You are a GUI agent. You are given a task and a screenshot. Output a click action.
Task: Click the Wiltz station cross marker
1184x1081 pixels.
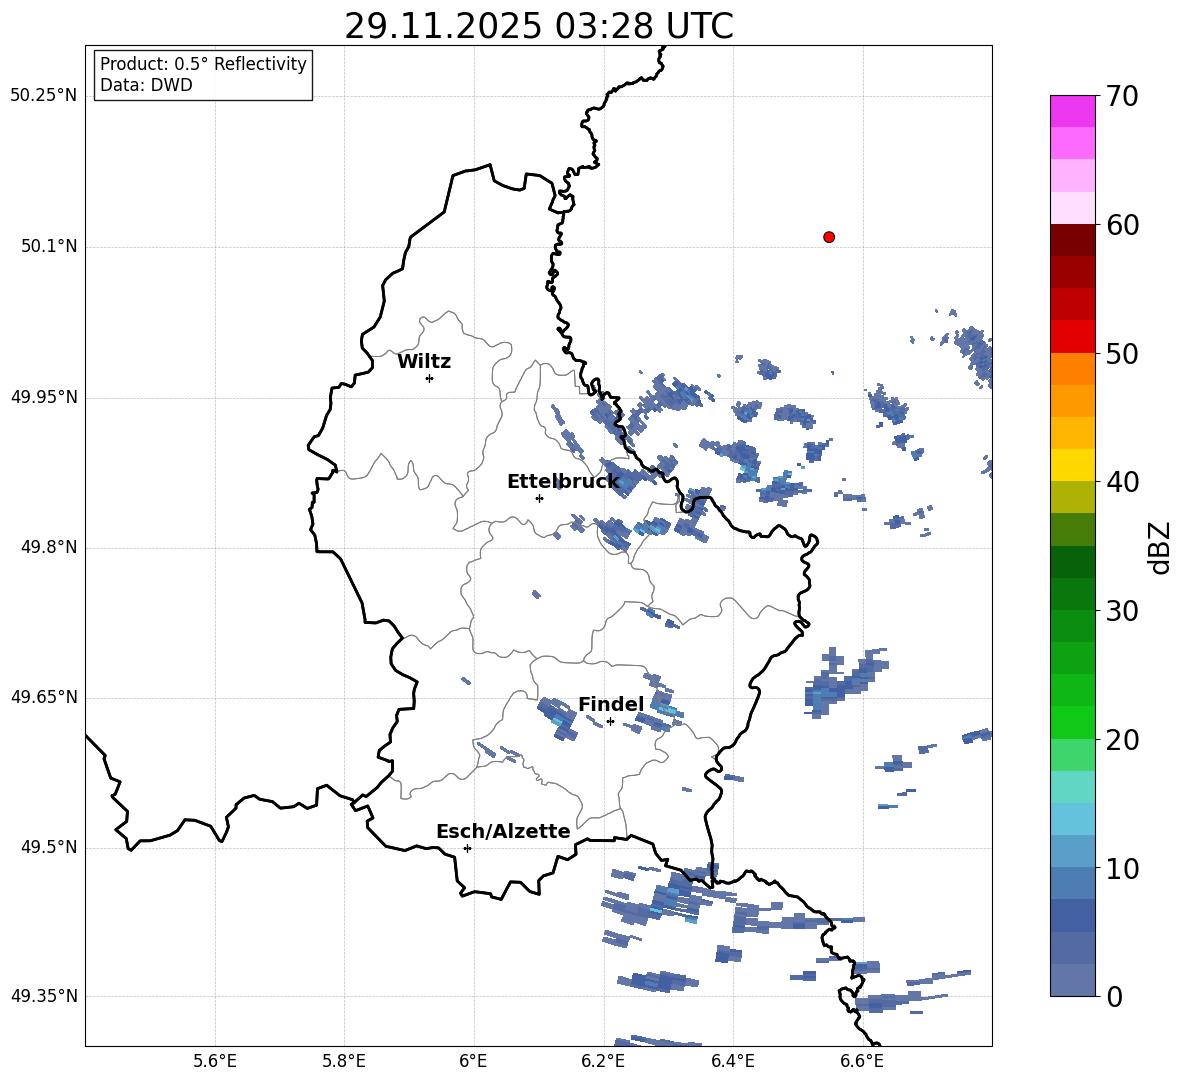430,378
